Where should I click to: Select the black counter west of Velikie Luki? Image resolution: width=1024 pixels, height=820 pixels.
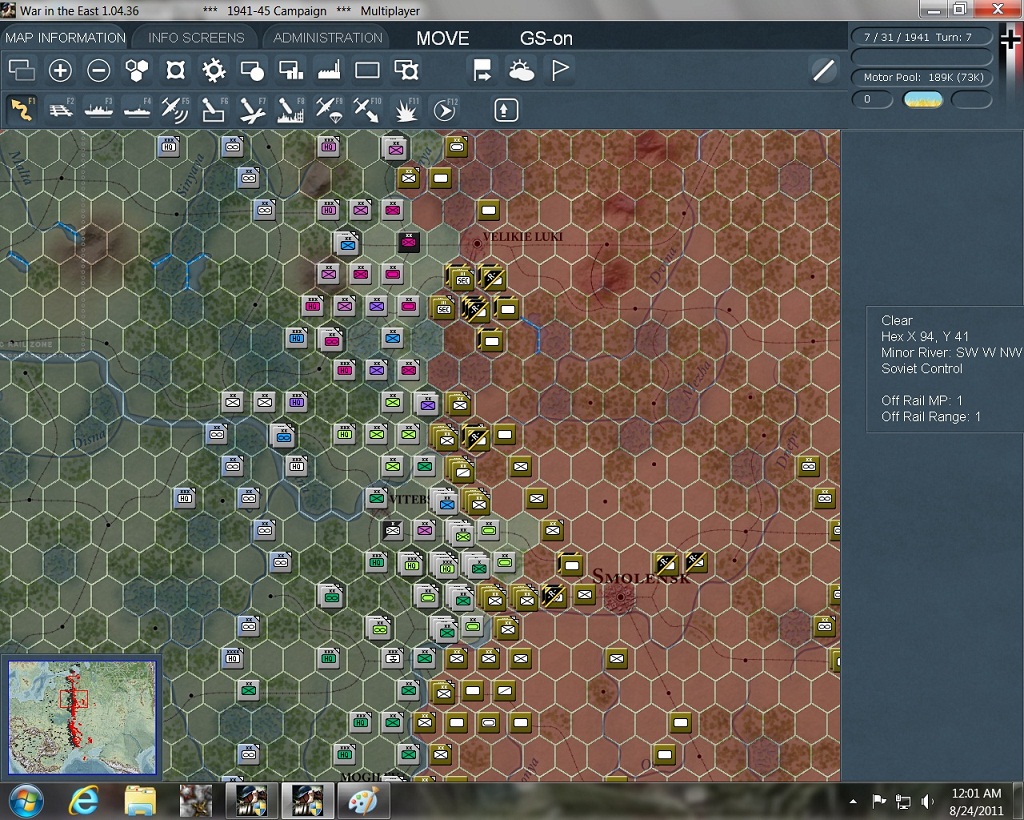pos(409,242)
